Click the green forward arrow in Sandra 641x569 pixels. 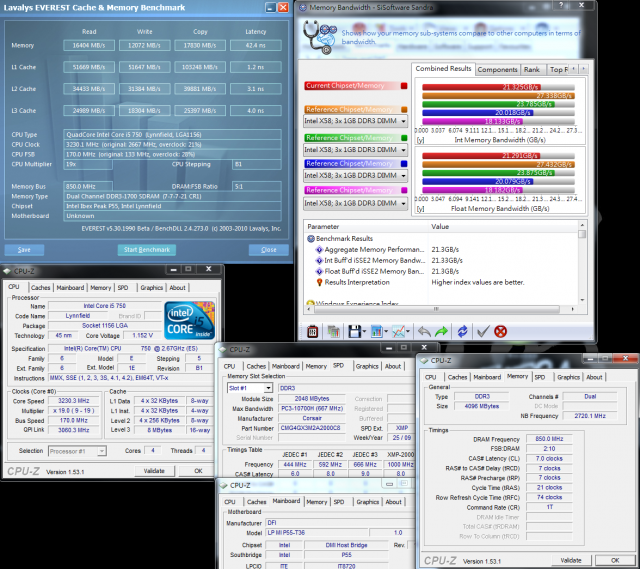(442, 331)
